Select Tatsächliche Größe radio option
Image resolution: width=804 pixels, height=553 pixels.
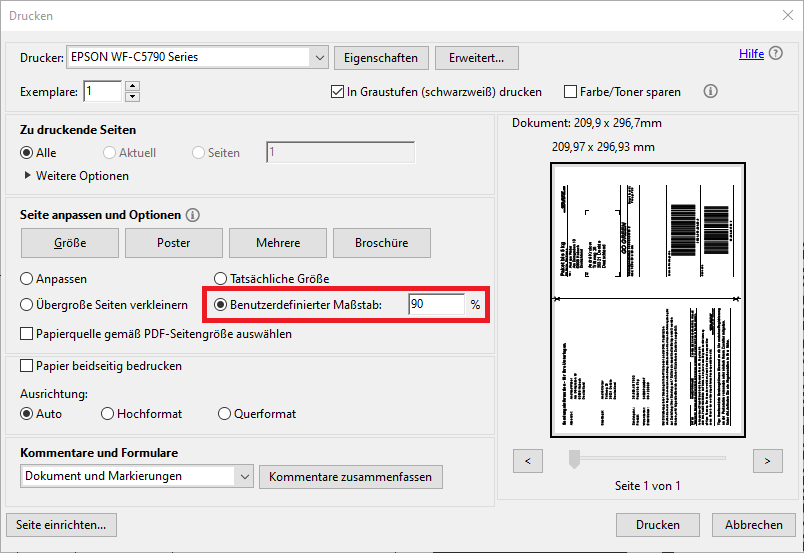point(221,279)
